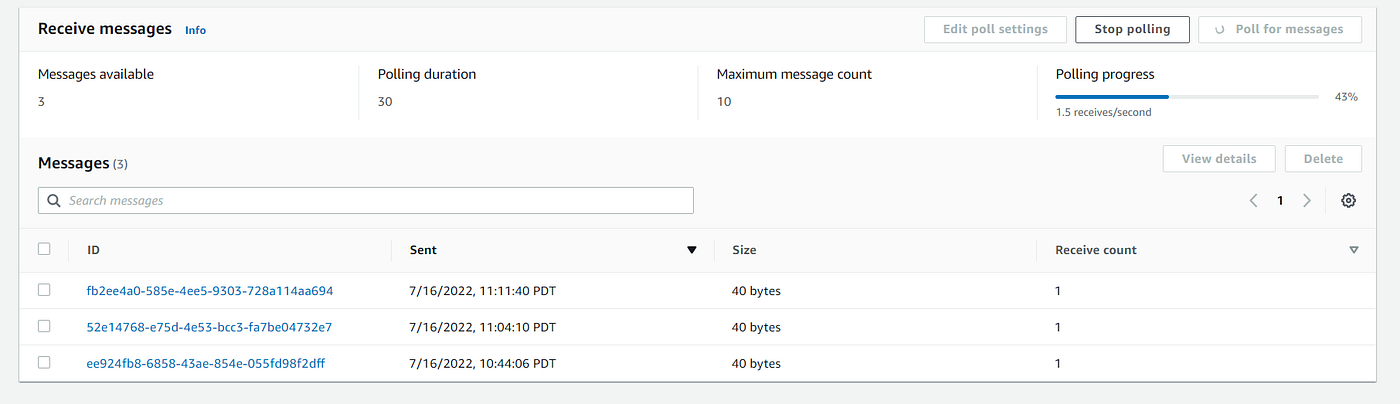Open message ID fb2ee4a0-585e-4ee5-9303-728a114aa694
The width and height of the screenshot is (1400, 404).
point(210,291)
